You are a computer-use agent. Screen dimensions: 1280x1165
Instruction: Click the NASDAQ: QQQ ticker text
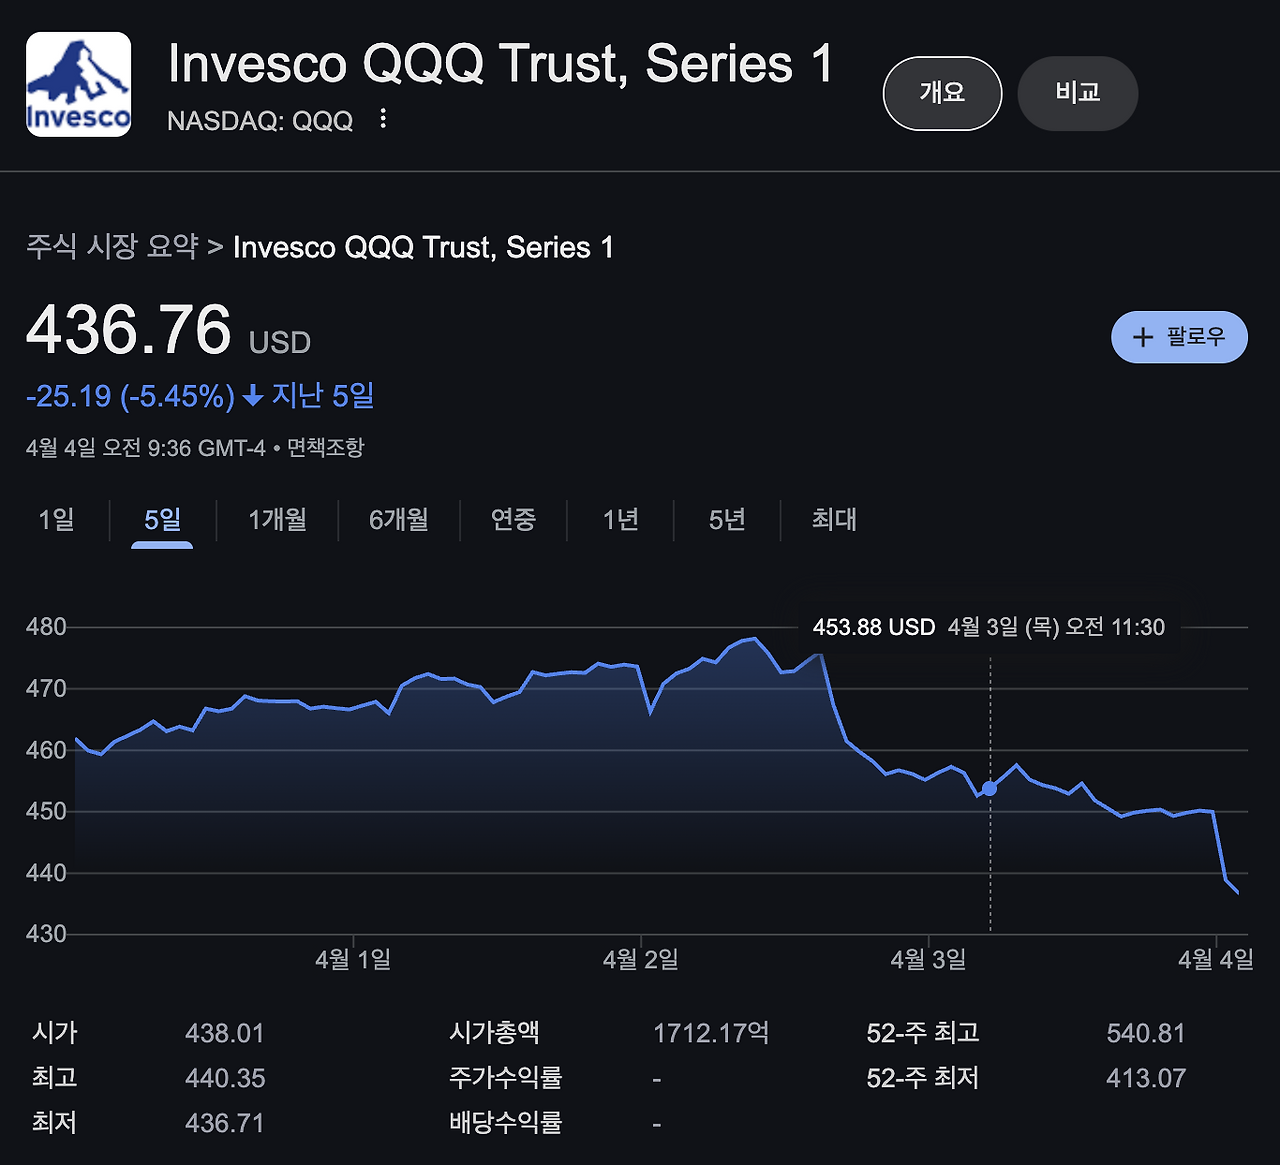260,121
